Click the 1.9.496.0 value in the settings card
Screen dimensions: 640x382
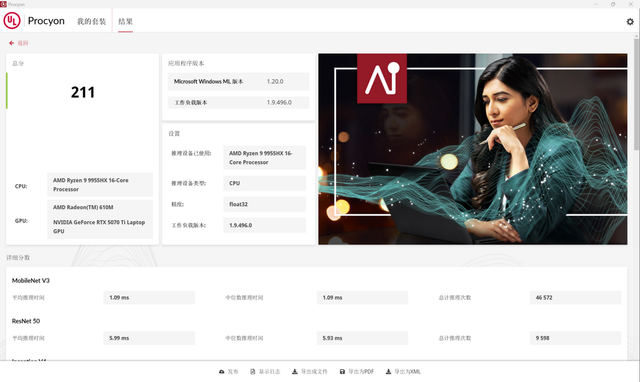[264, 225]
